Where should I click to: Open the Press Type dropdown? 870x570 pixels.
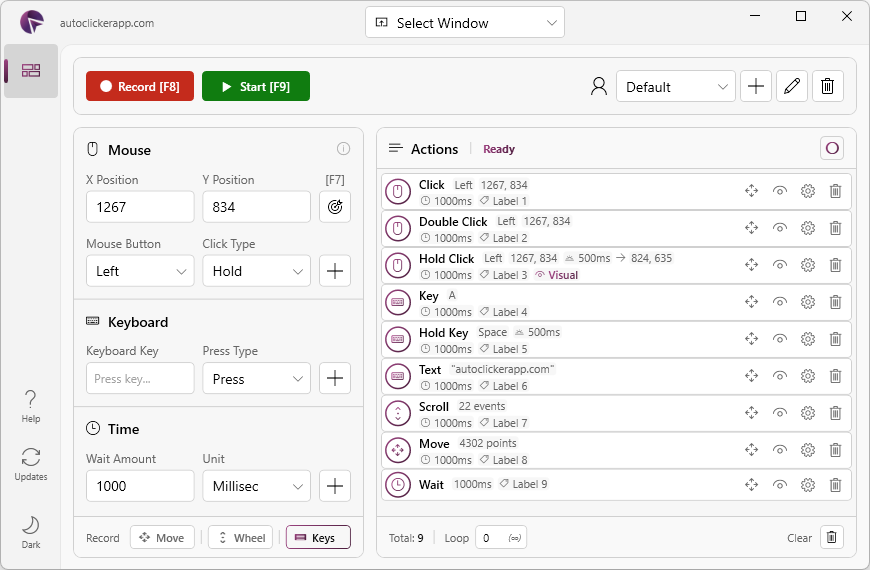(256, 379)
